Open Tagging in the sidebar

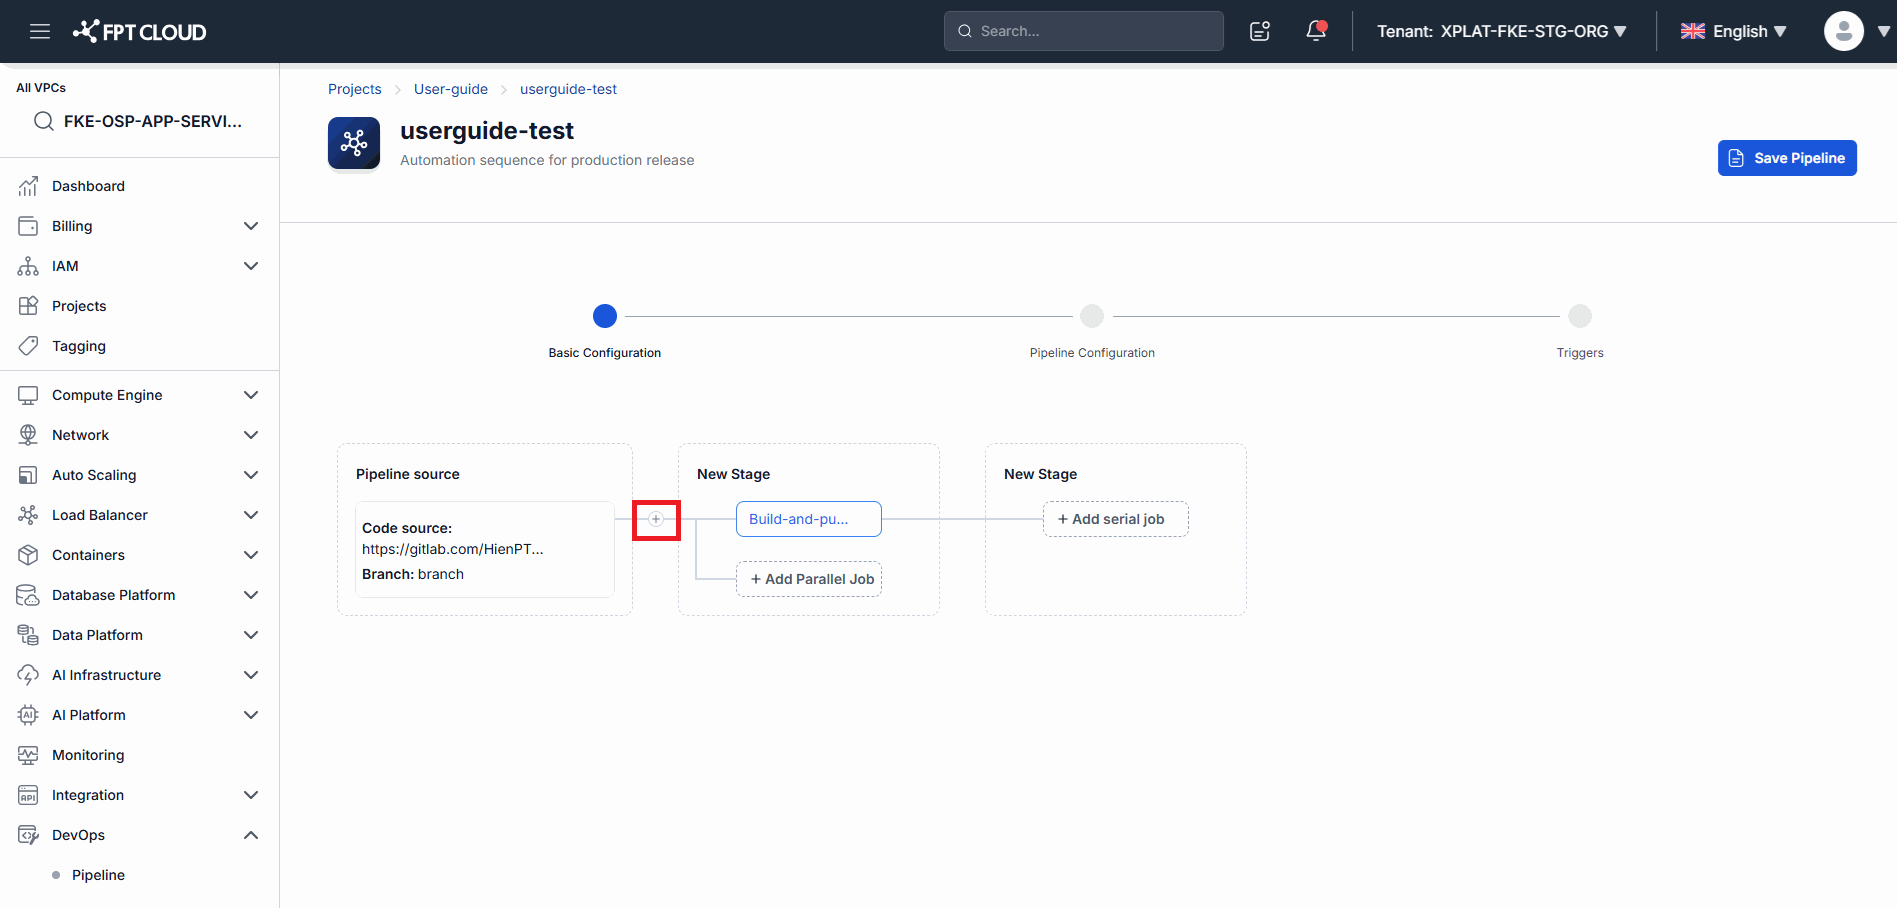(79, 346)
